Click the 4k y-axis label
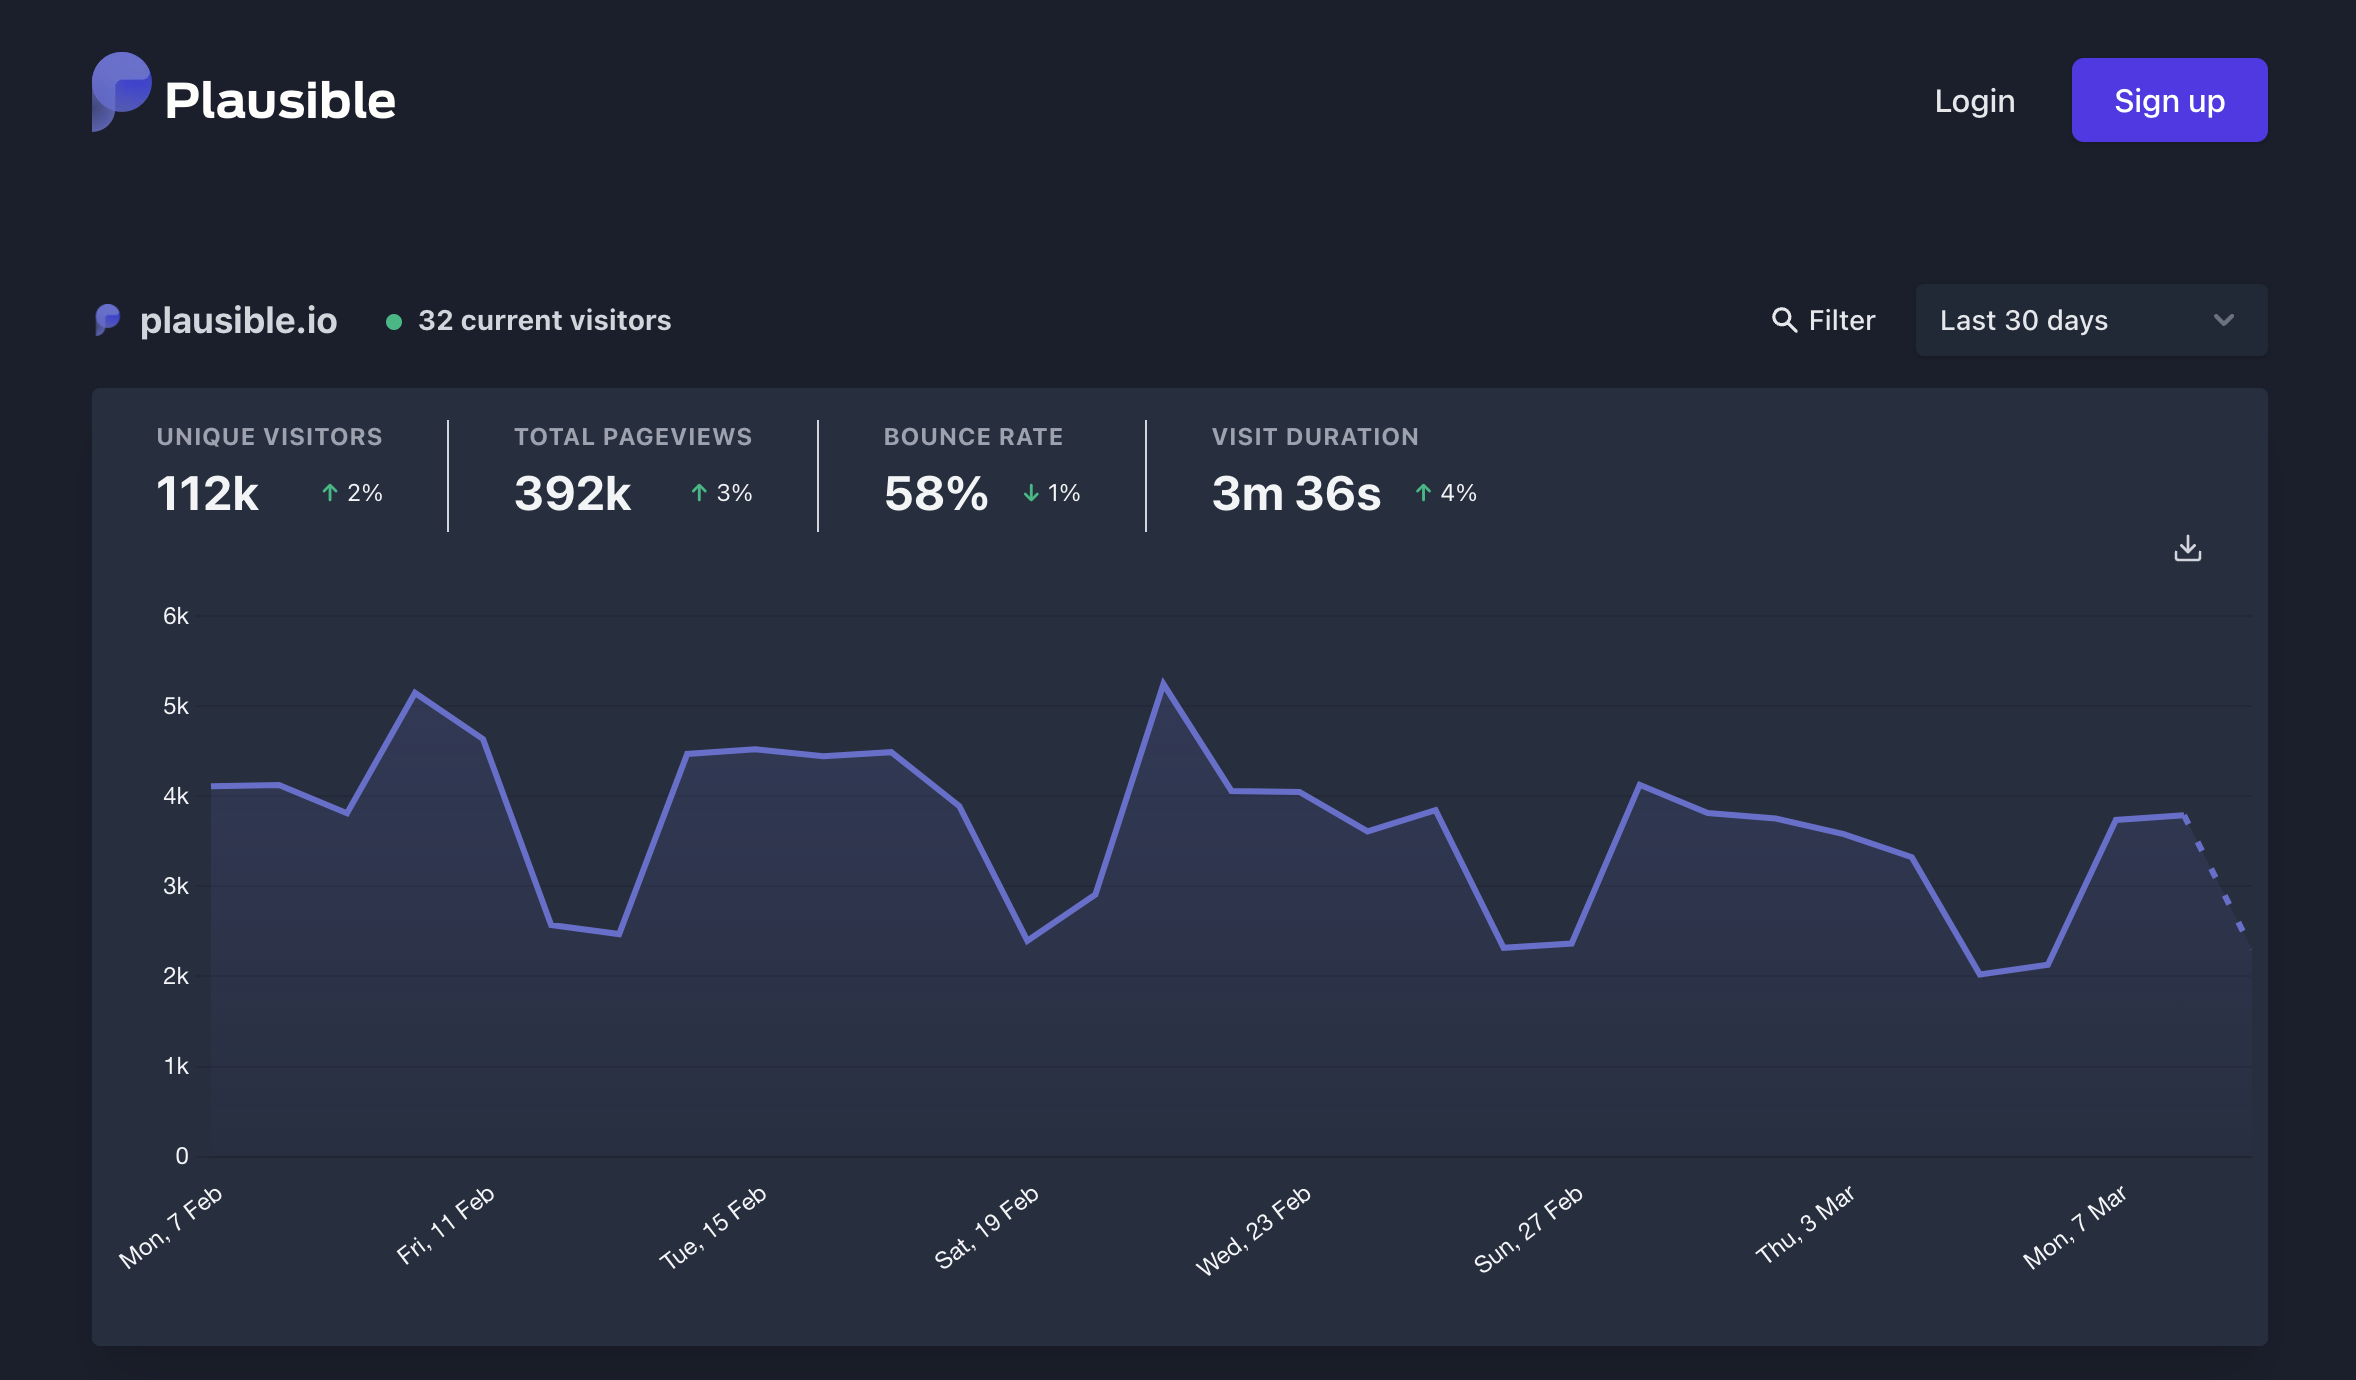2356x1380 pixels. tap(176, 796)
